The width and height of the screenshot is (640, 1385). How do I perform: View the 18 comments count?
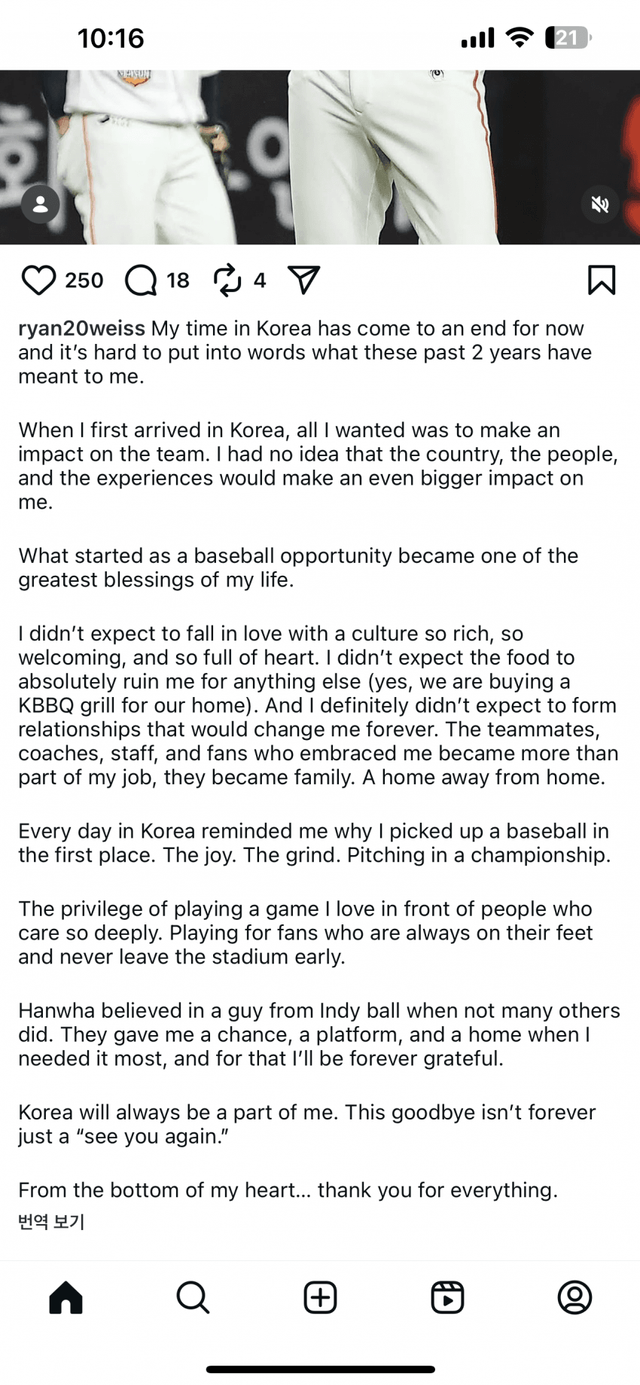(x=178, y=281)
